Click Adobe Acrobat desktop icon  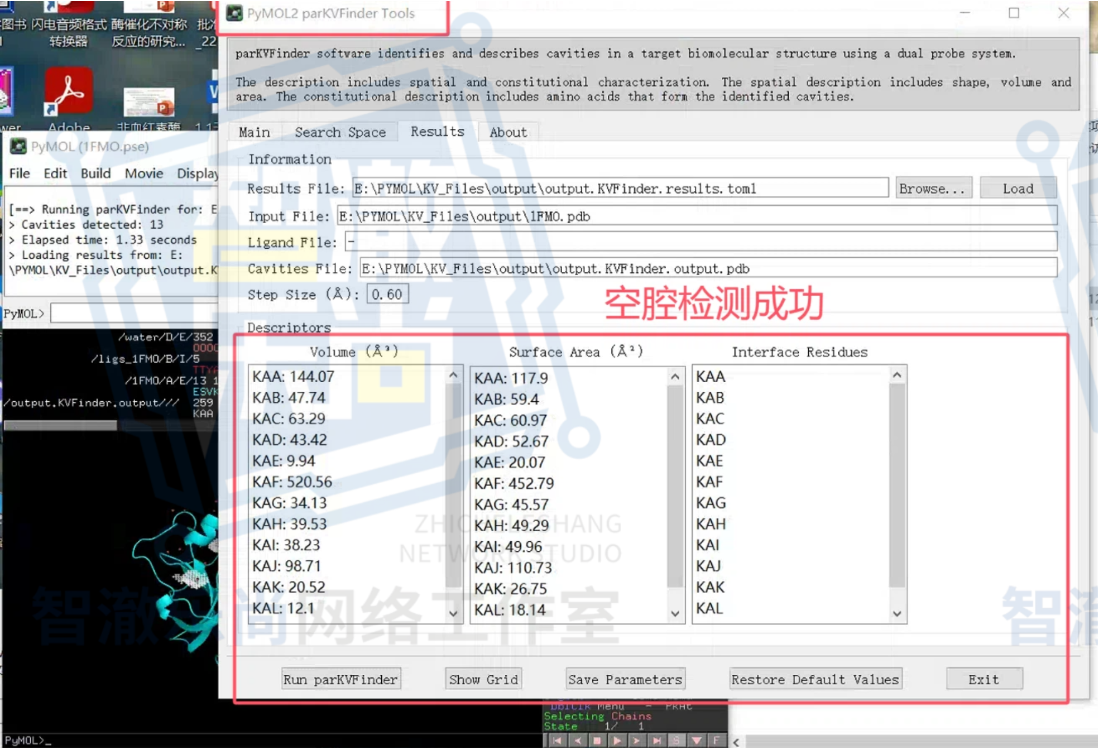69,91
